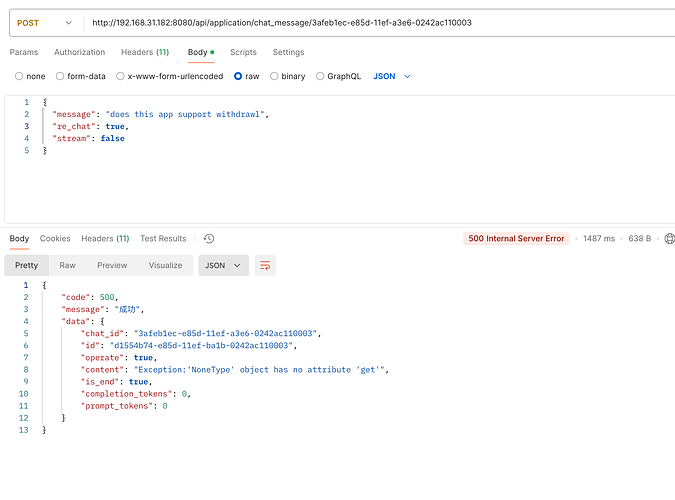675x500 pixels.
Task: Click the "completion_tokens" response line
Action: pyautogui.click(x=136, y=394)
